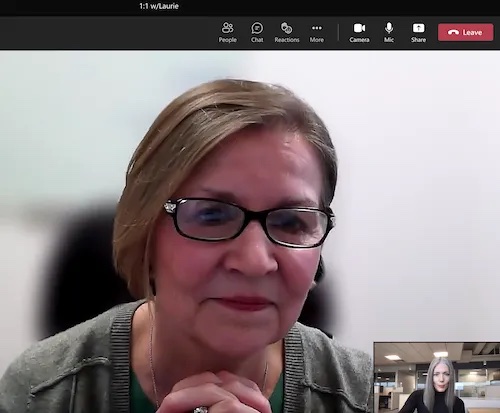The width and height of the screenshot is (500, 413).
Task: Click the Share screen tray icon
Action: 418,28
